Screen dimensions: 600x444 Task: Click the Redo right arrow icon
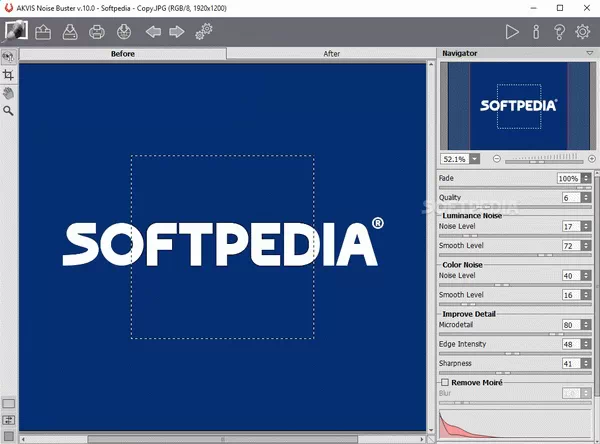click(177, 32)
